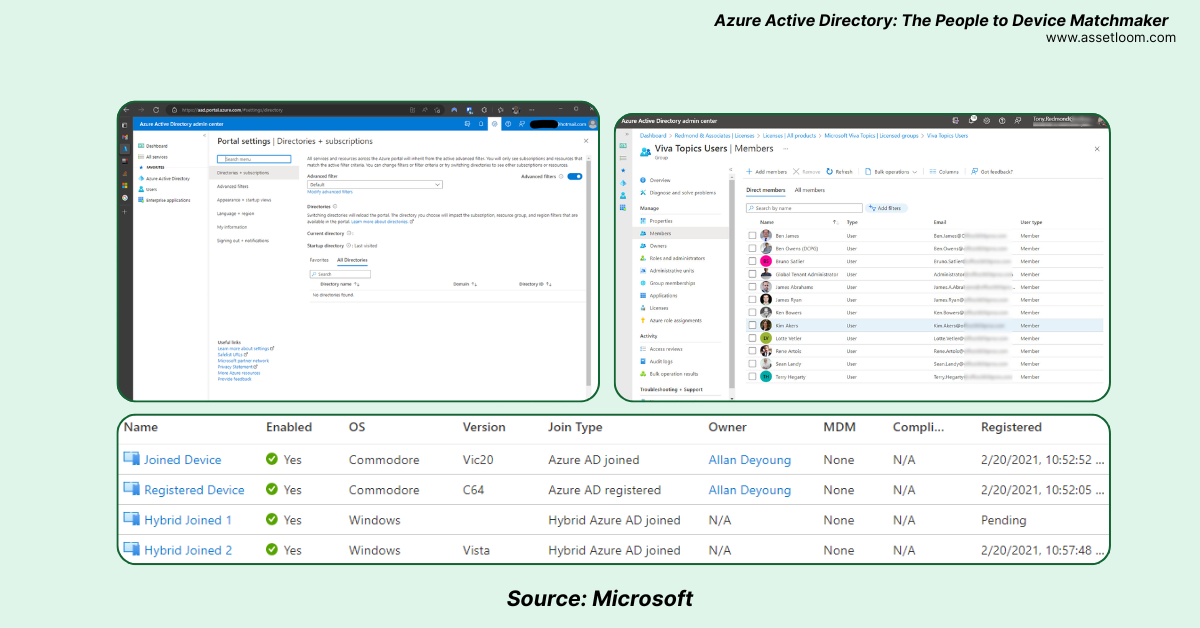Click the Search by name field

[803, 208]
